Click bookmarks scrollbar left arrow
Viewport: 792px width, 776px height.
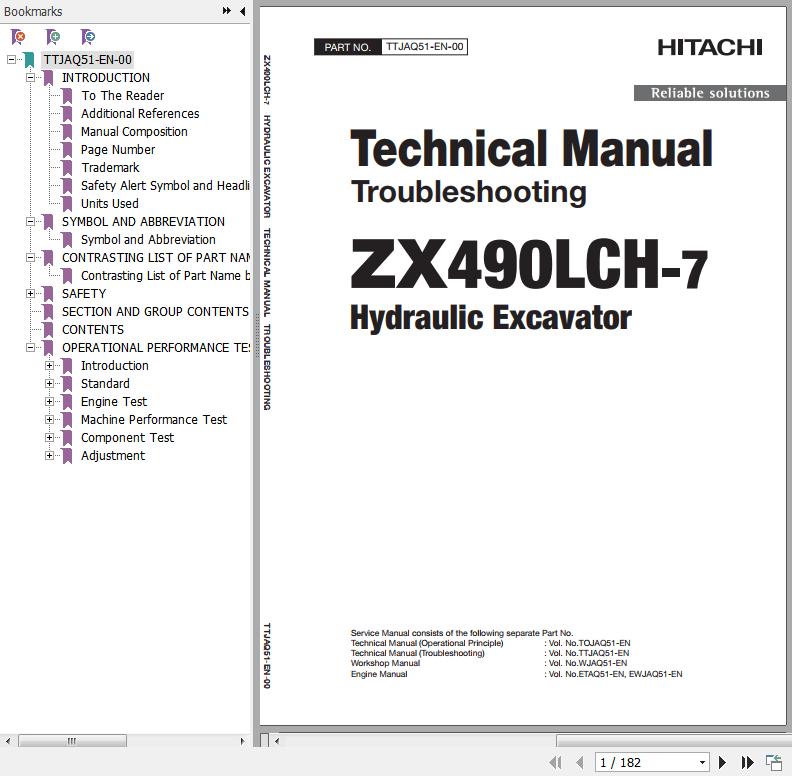(8, 741)
